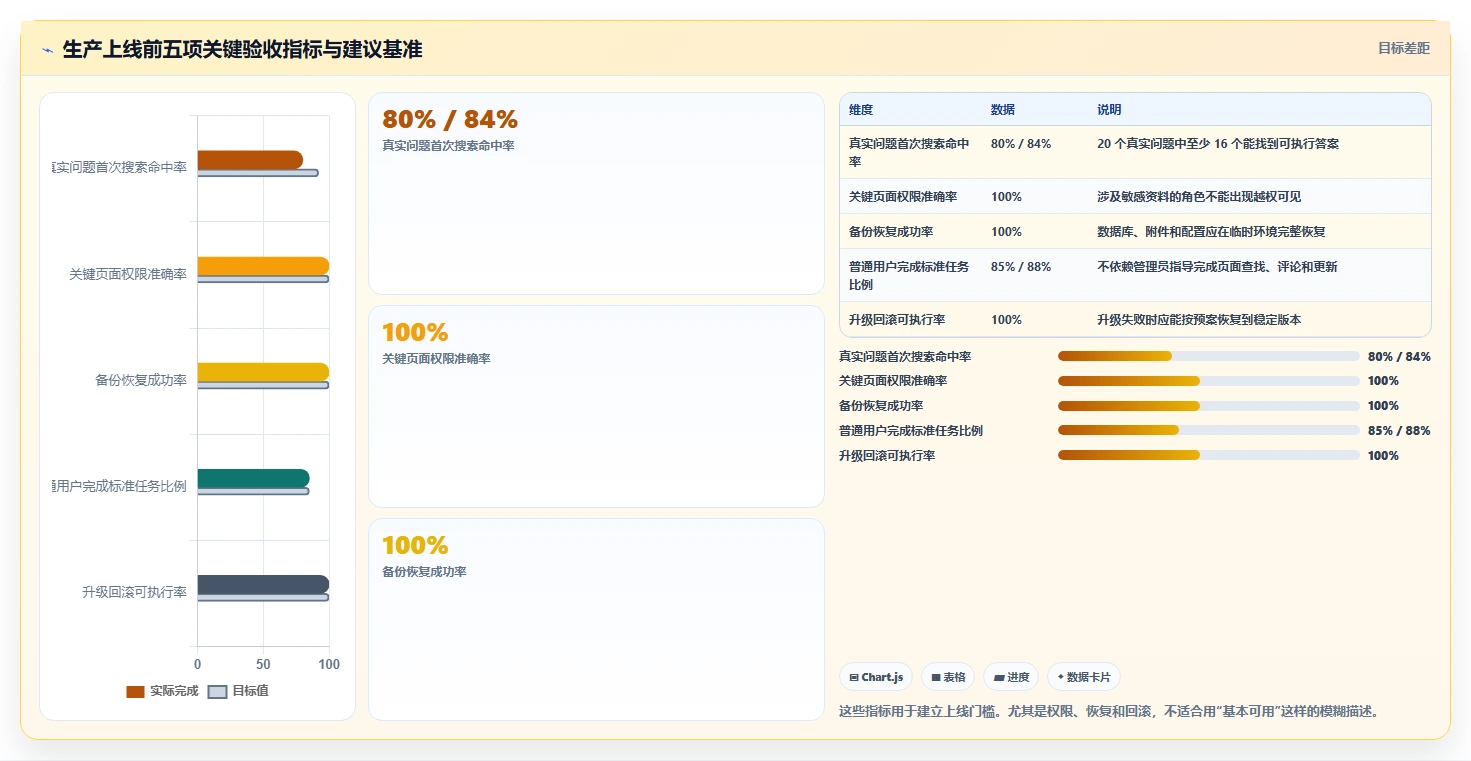This screenshot has width=1471, height=761.
Task: Select the 进度 chip
Action: (x=1011, y=677)
